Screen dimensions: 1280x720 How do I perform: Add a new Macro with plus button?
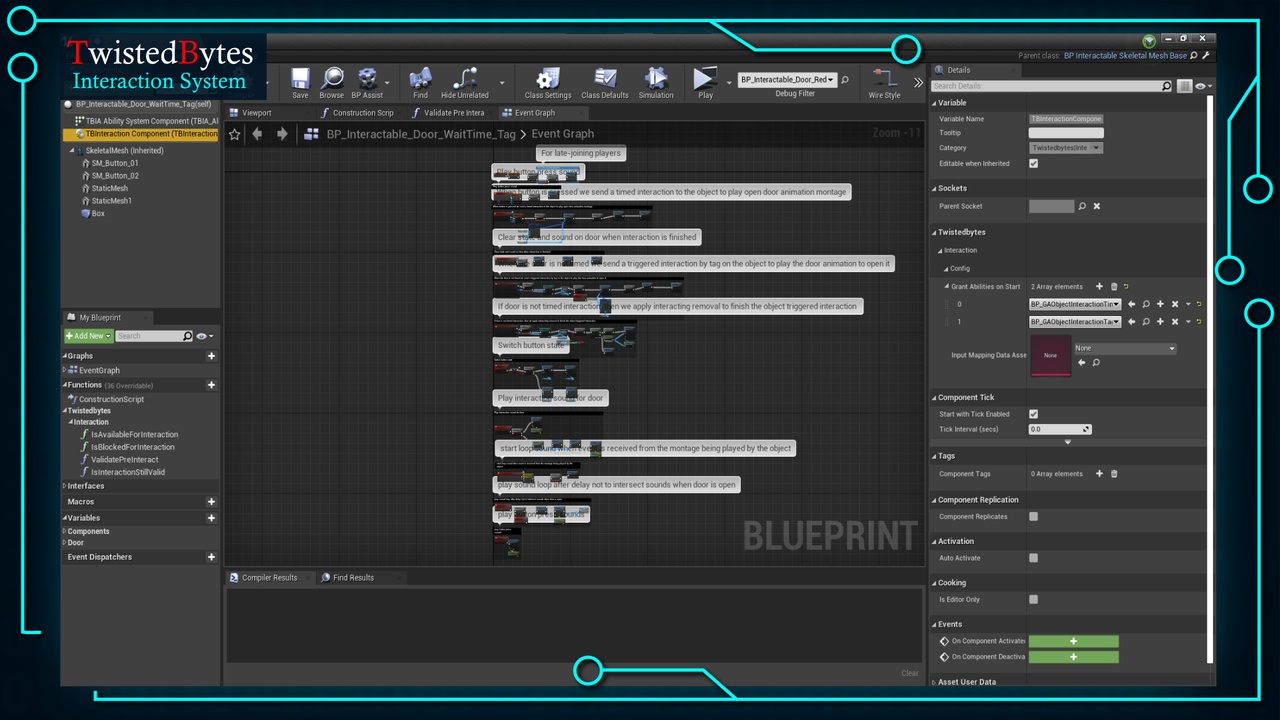pyautogui.click(x=211, y=502)
